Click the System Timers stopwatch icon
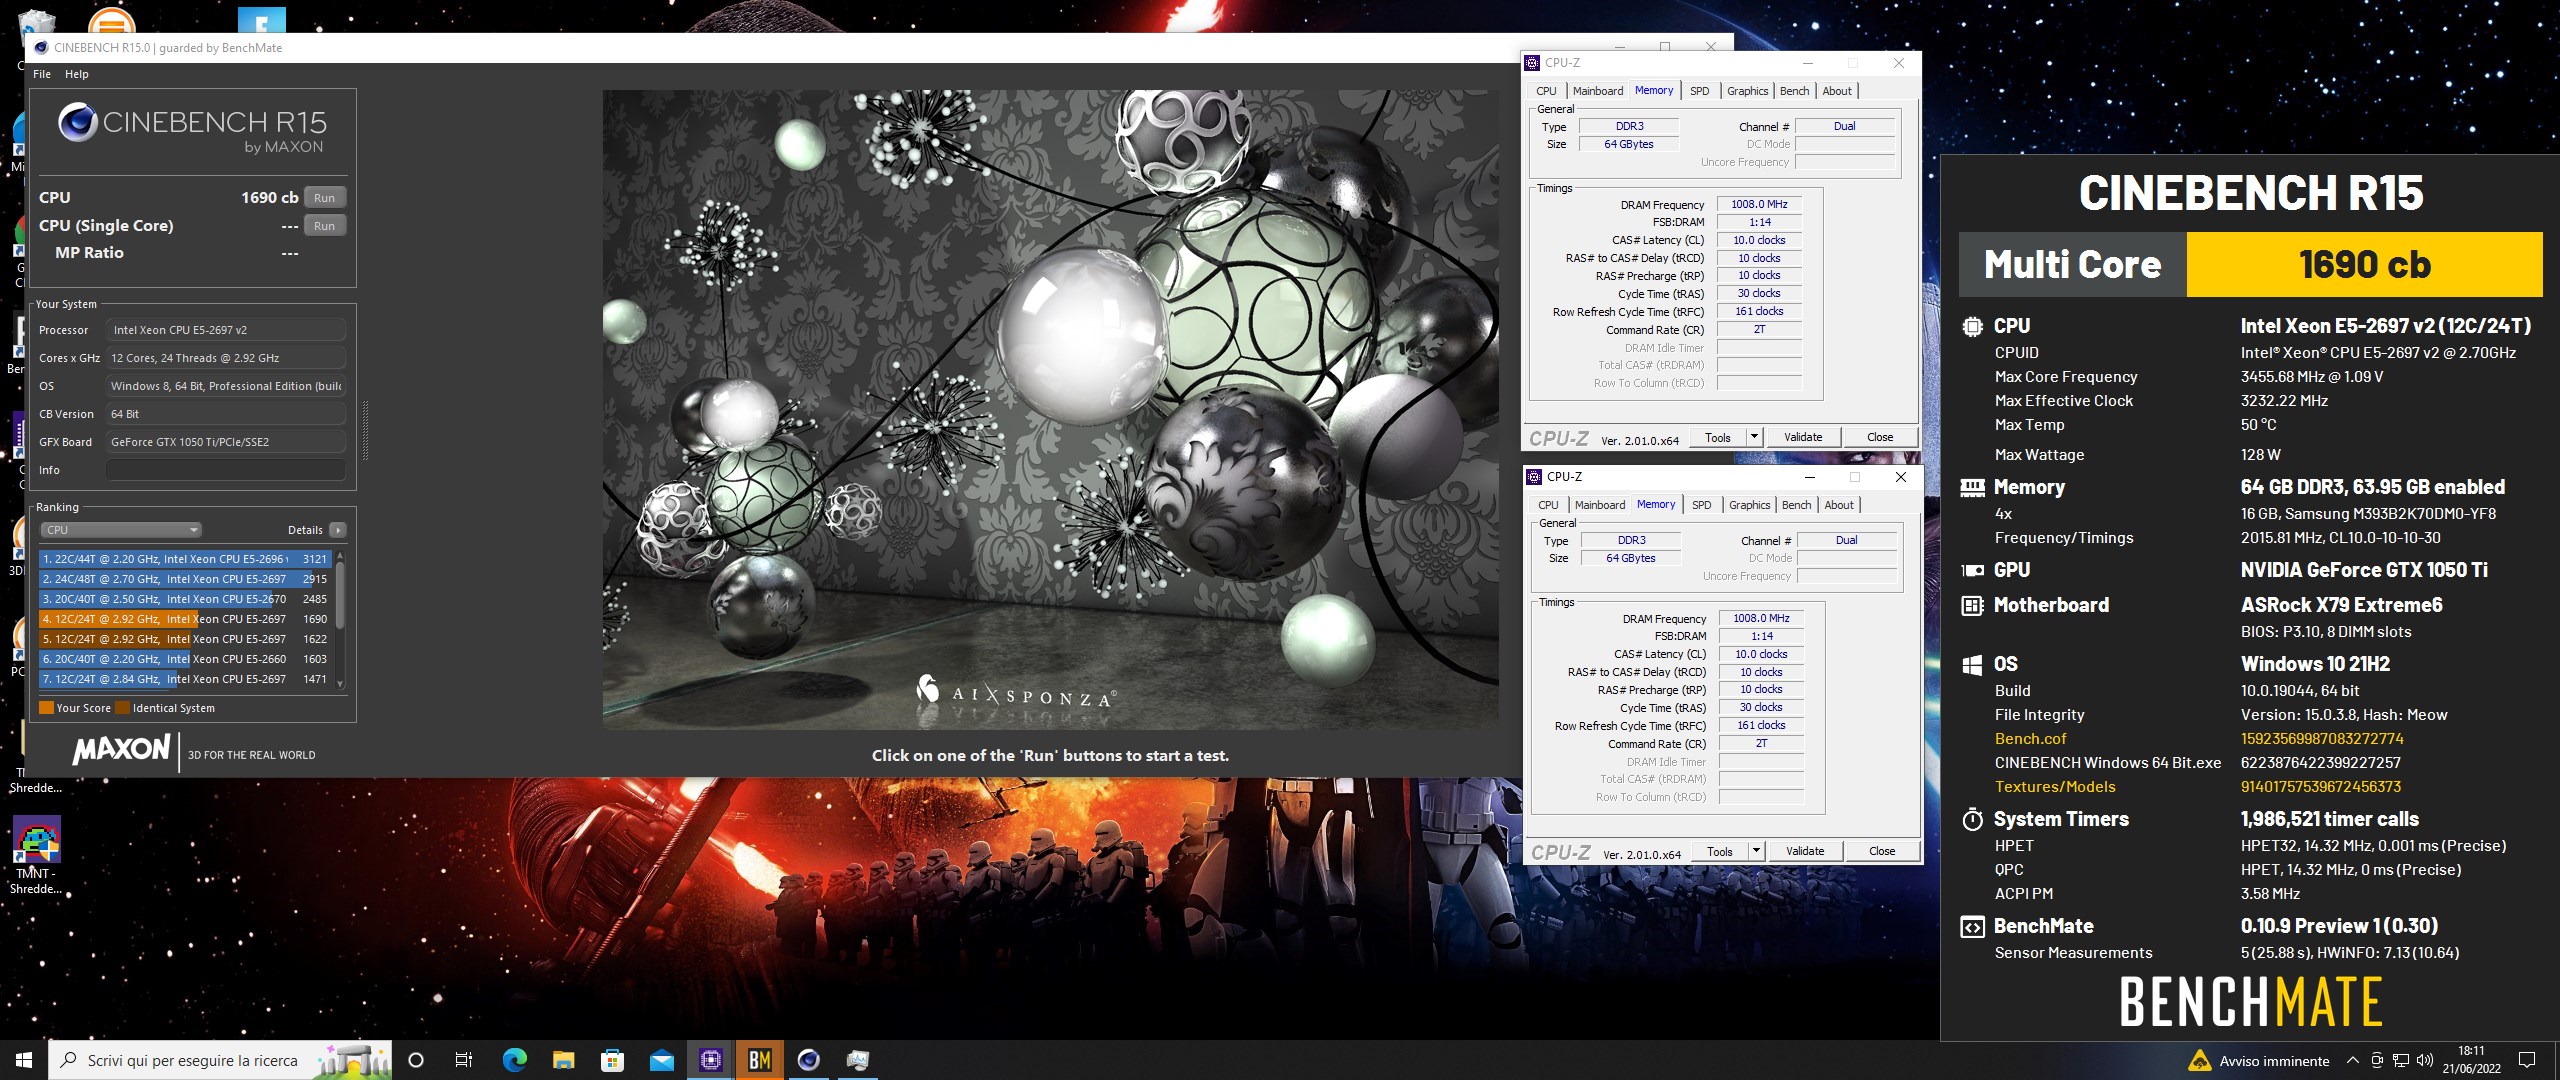Screen dimensions: 2560x1080 click(1972, 819)
